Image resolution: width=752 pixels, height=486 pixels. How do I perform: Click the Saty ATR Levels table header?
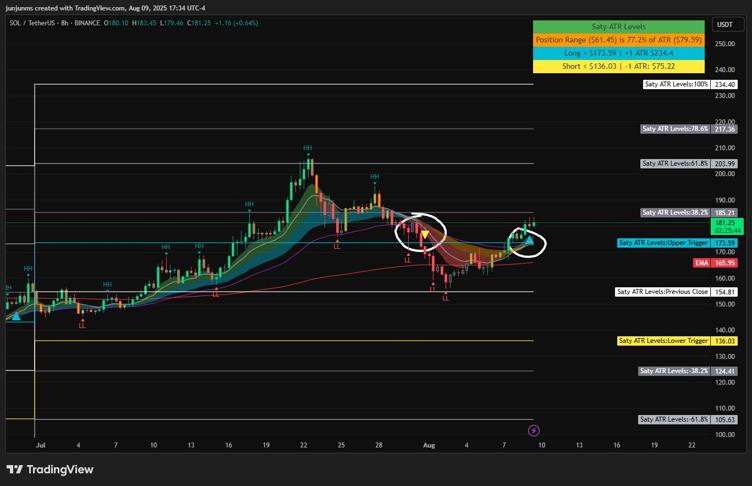[x=618, y=27]
